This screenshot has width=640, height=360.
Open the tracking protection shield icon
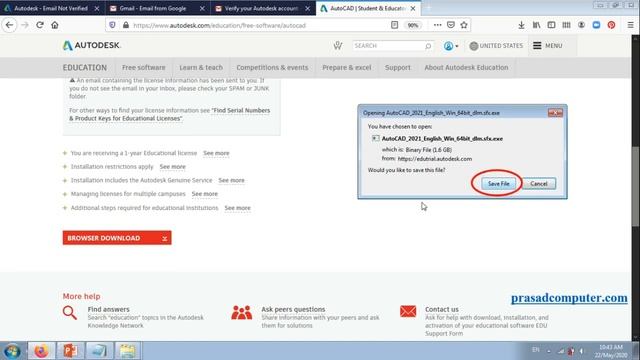pyautogui.click(x=112, y=25)
